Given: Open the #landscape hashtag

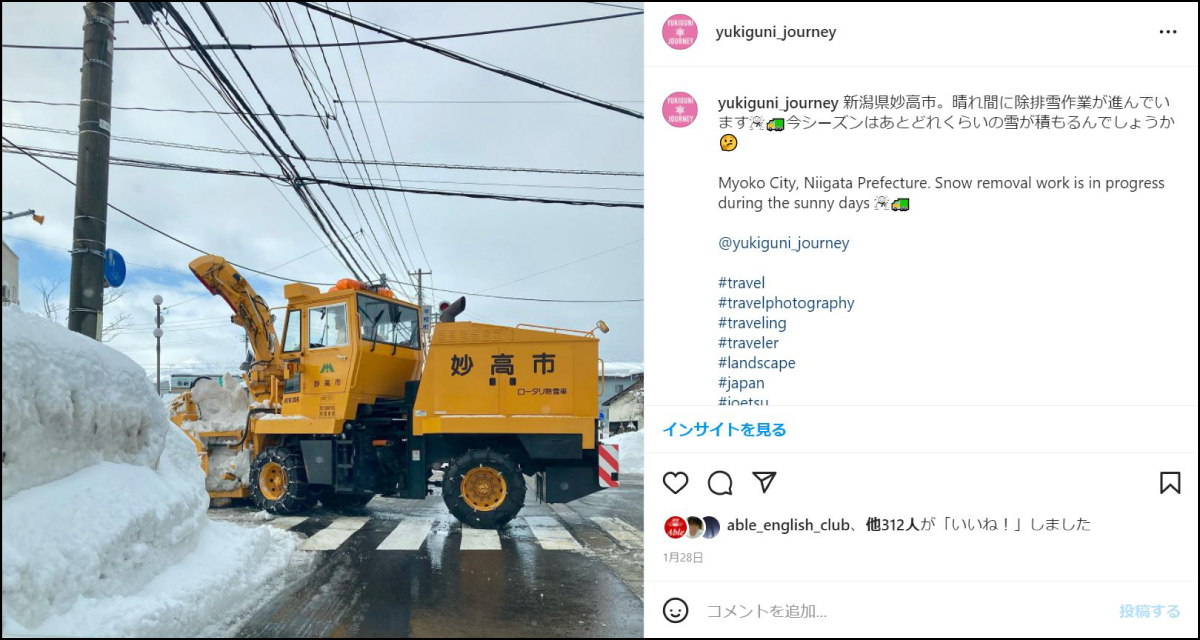Looking at the screenshot, I should pos(757,363).
